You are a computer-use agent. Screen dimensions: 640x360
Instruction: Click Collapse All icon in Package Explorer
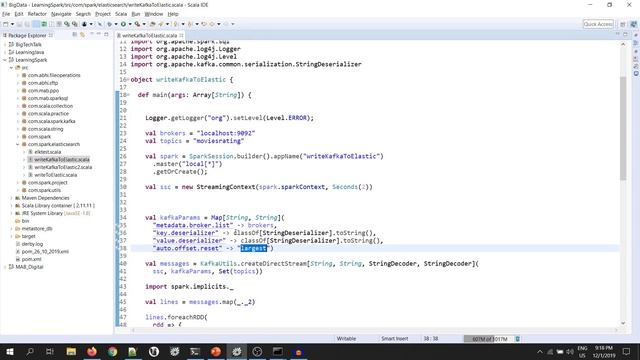pyautogui.click(x=74, y=35)
